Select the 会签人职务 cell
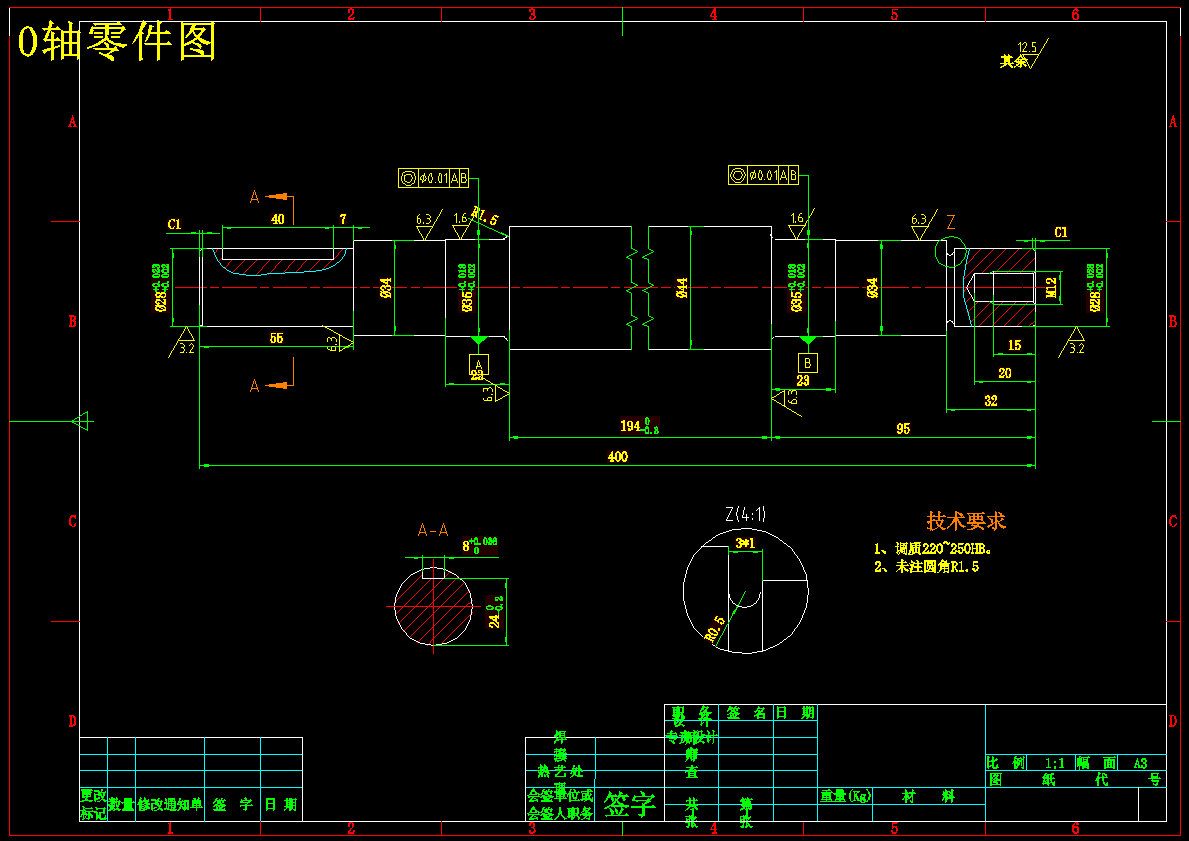The width and height of the screenshot is (1189, 841). pyautogui.click(x=560, y=813)
